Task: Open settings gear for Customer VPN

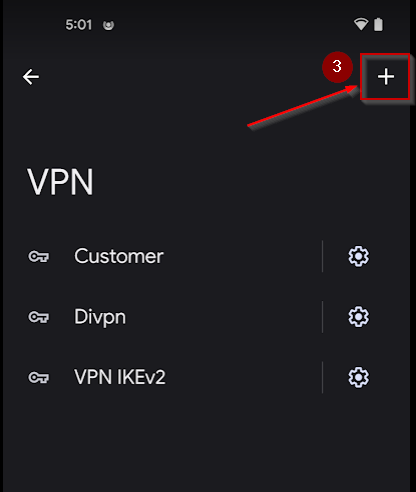Action: (x=358, y=256)
